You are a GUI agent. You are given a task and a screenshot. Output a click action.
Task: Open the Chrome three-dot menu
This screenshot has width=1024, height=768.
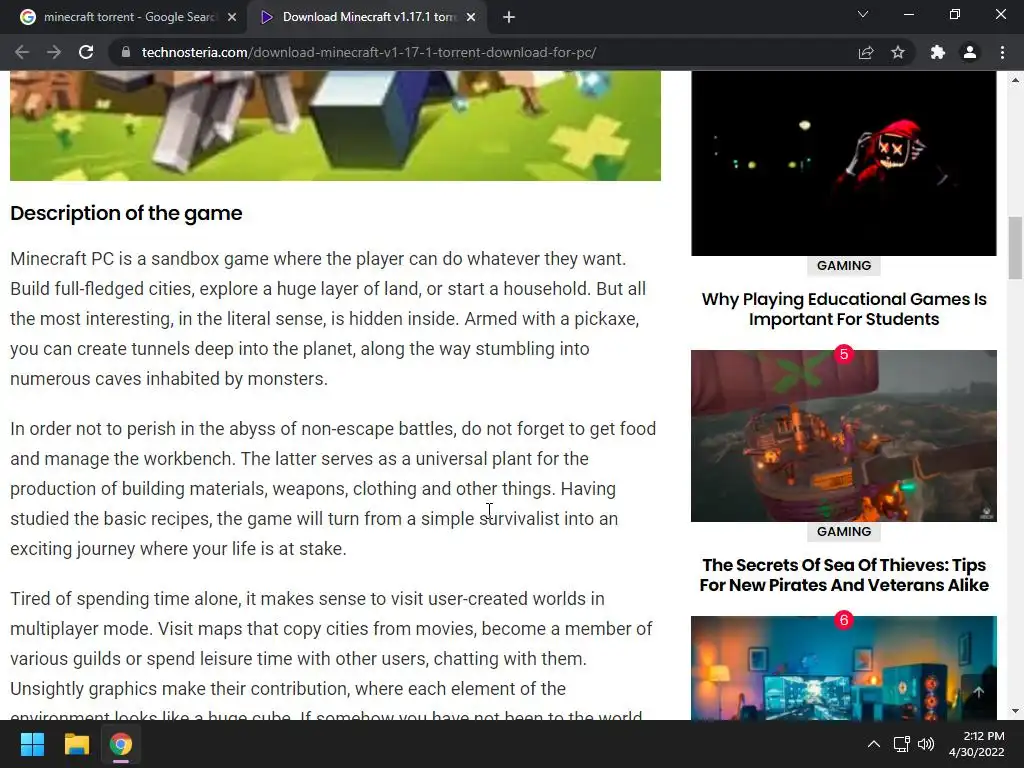coord(1002,52)
